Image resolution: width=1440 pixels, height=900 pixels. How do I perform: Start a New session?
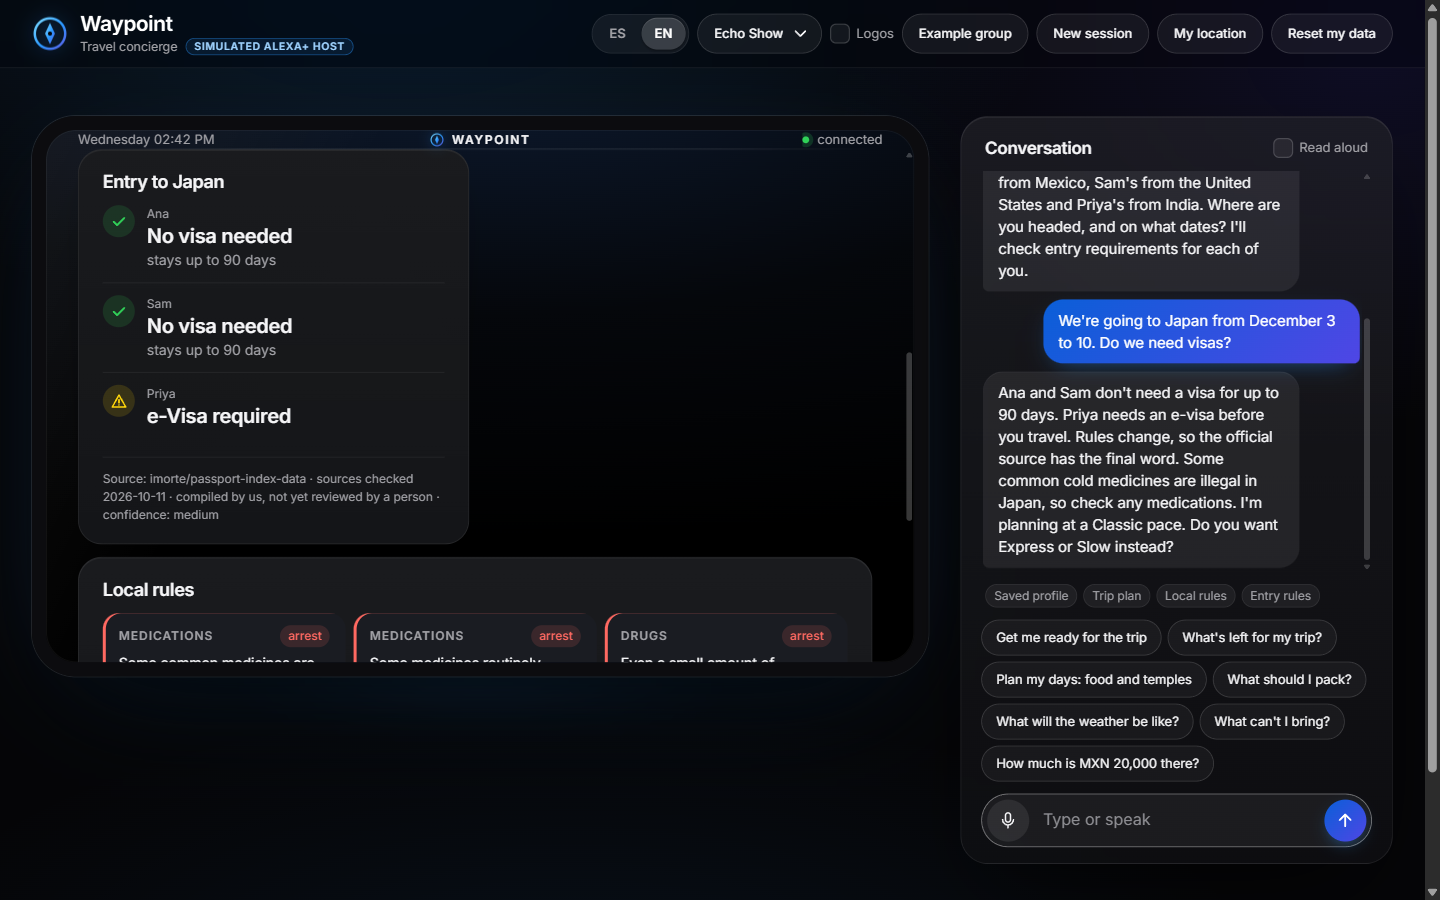[1092, 33]
